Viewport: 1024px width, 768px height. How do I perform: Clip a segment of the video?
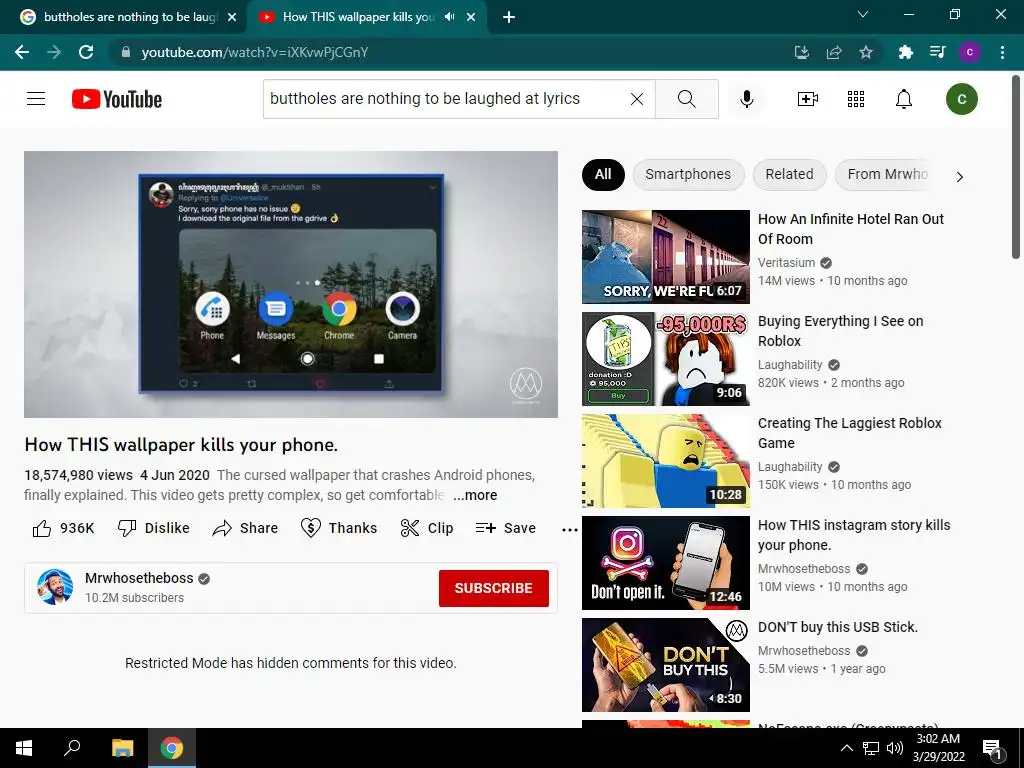pyautogui.click(x=426, y=528)
